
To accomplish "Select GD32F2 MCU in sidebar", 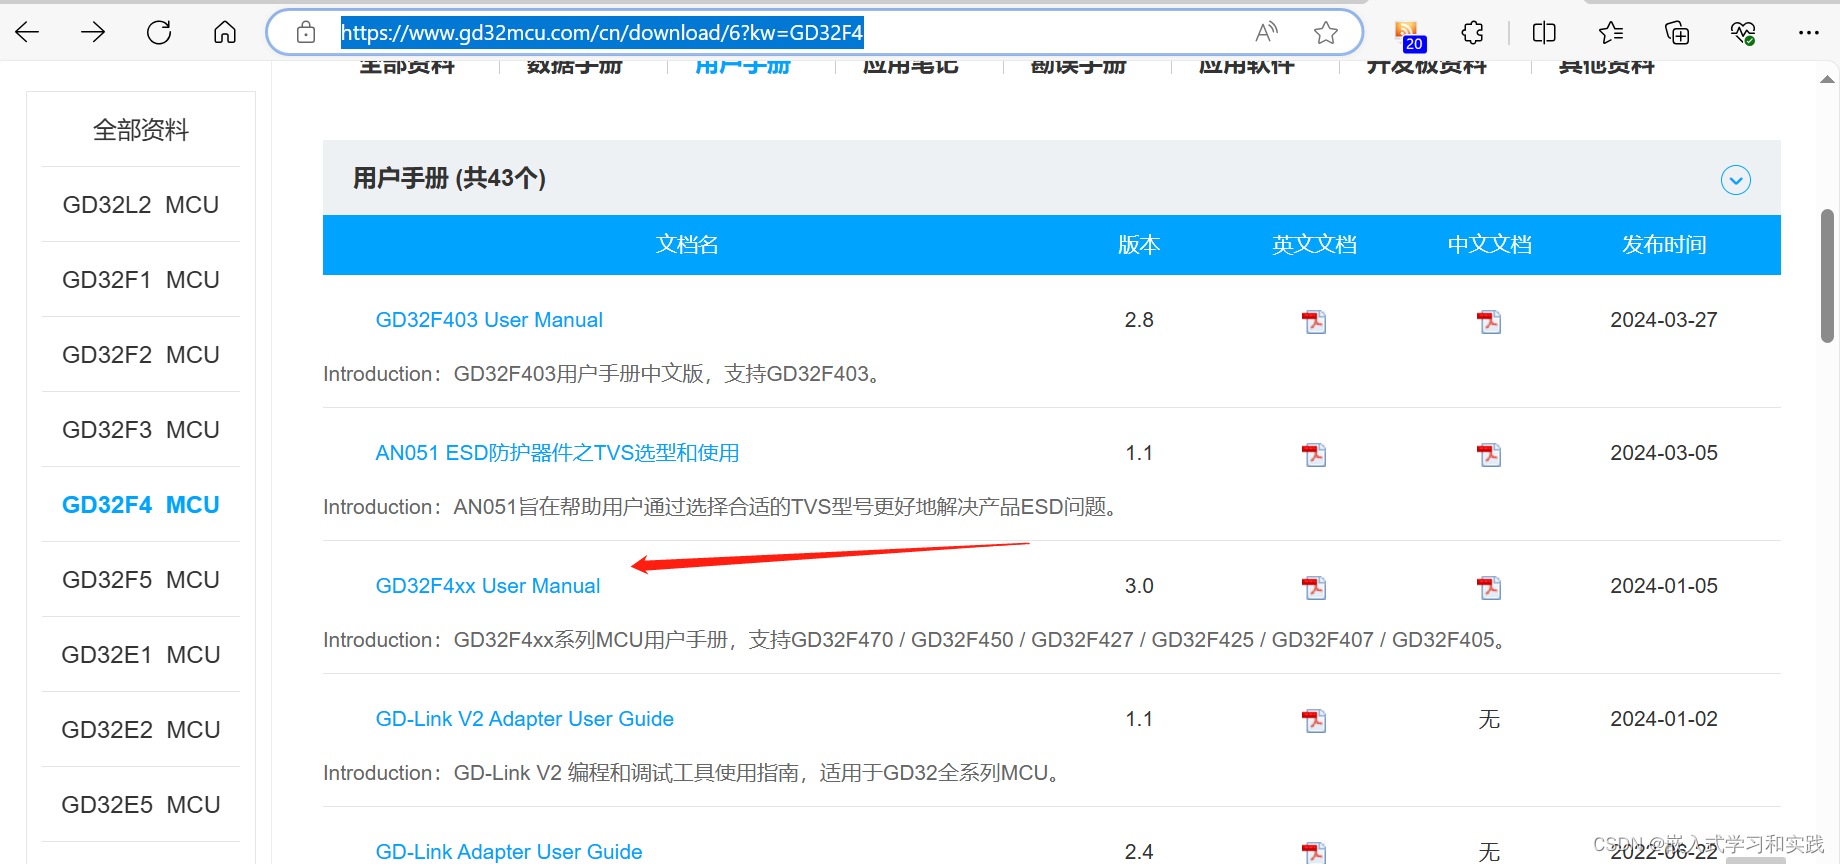I will pyautogui.click(x=141, y=355).
